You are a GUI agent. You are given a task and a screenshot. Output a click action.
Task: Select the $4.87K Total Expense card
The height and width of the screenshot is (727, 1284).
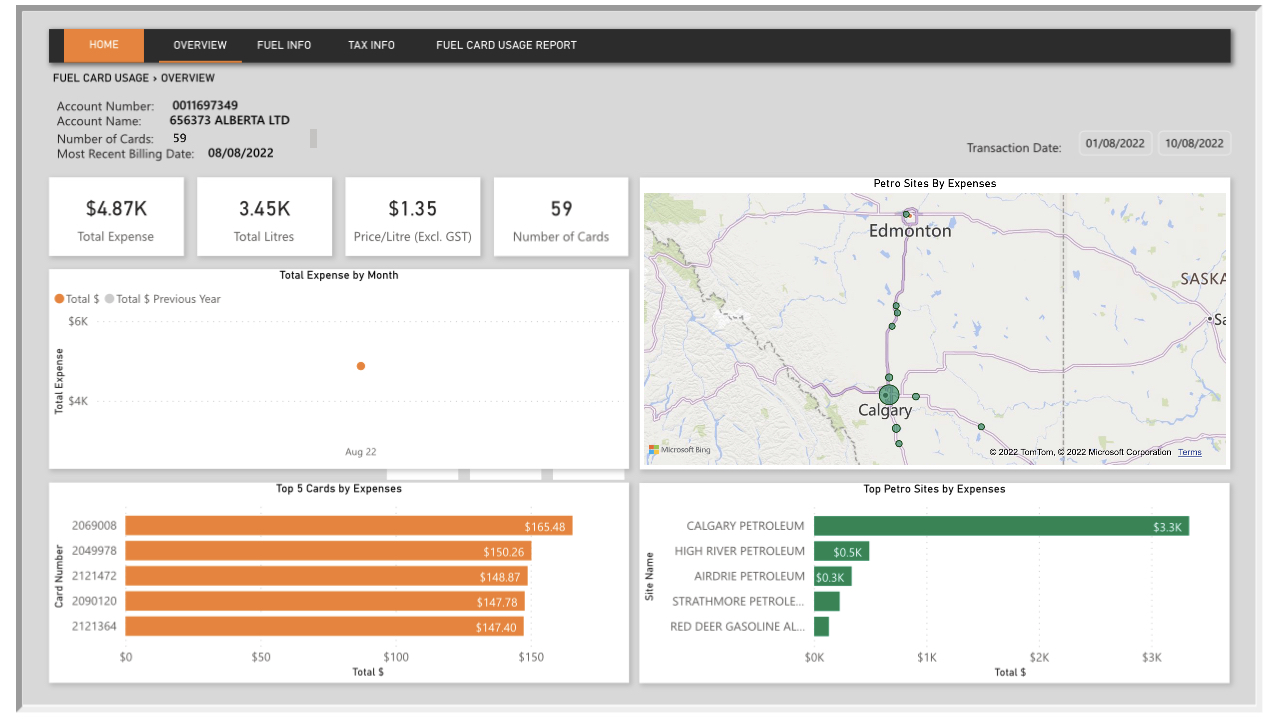(x=117, y=217)
